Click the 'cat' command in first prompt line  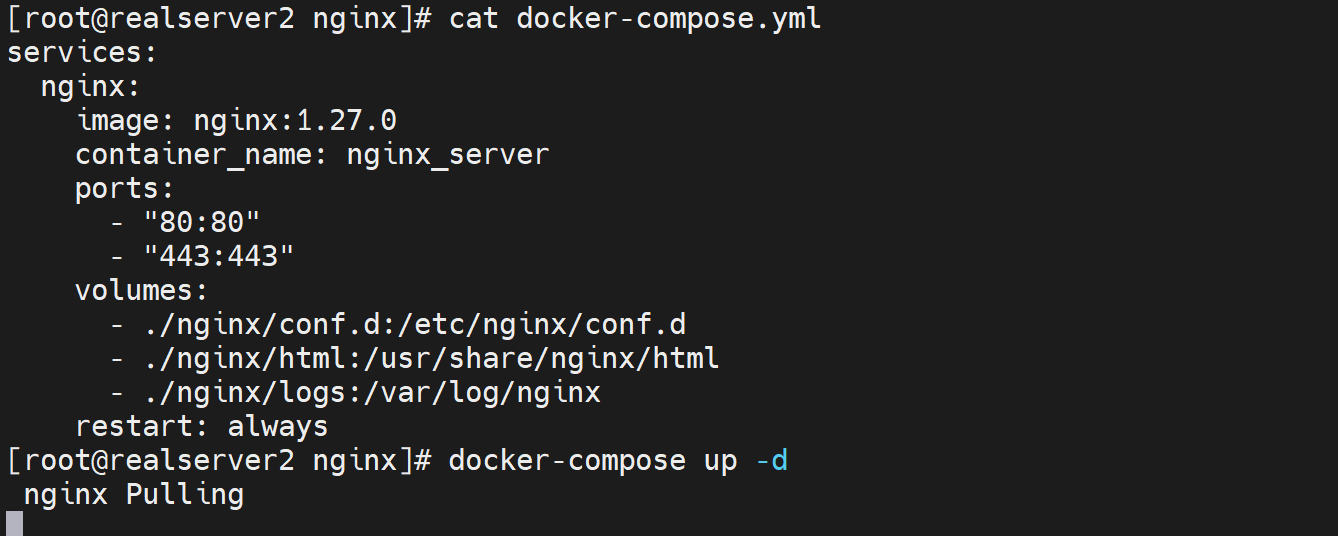(474, 19)
